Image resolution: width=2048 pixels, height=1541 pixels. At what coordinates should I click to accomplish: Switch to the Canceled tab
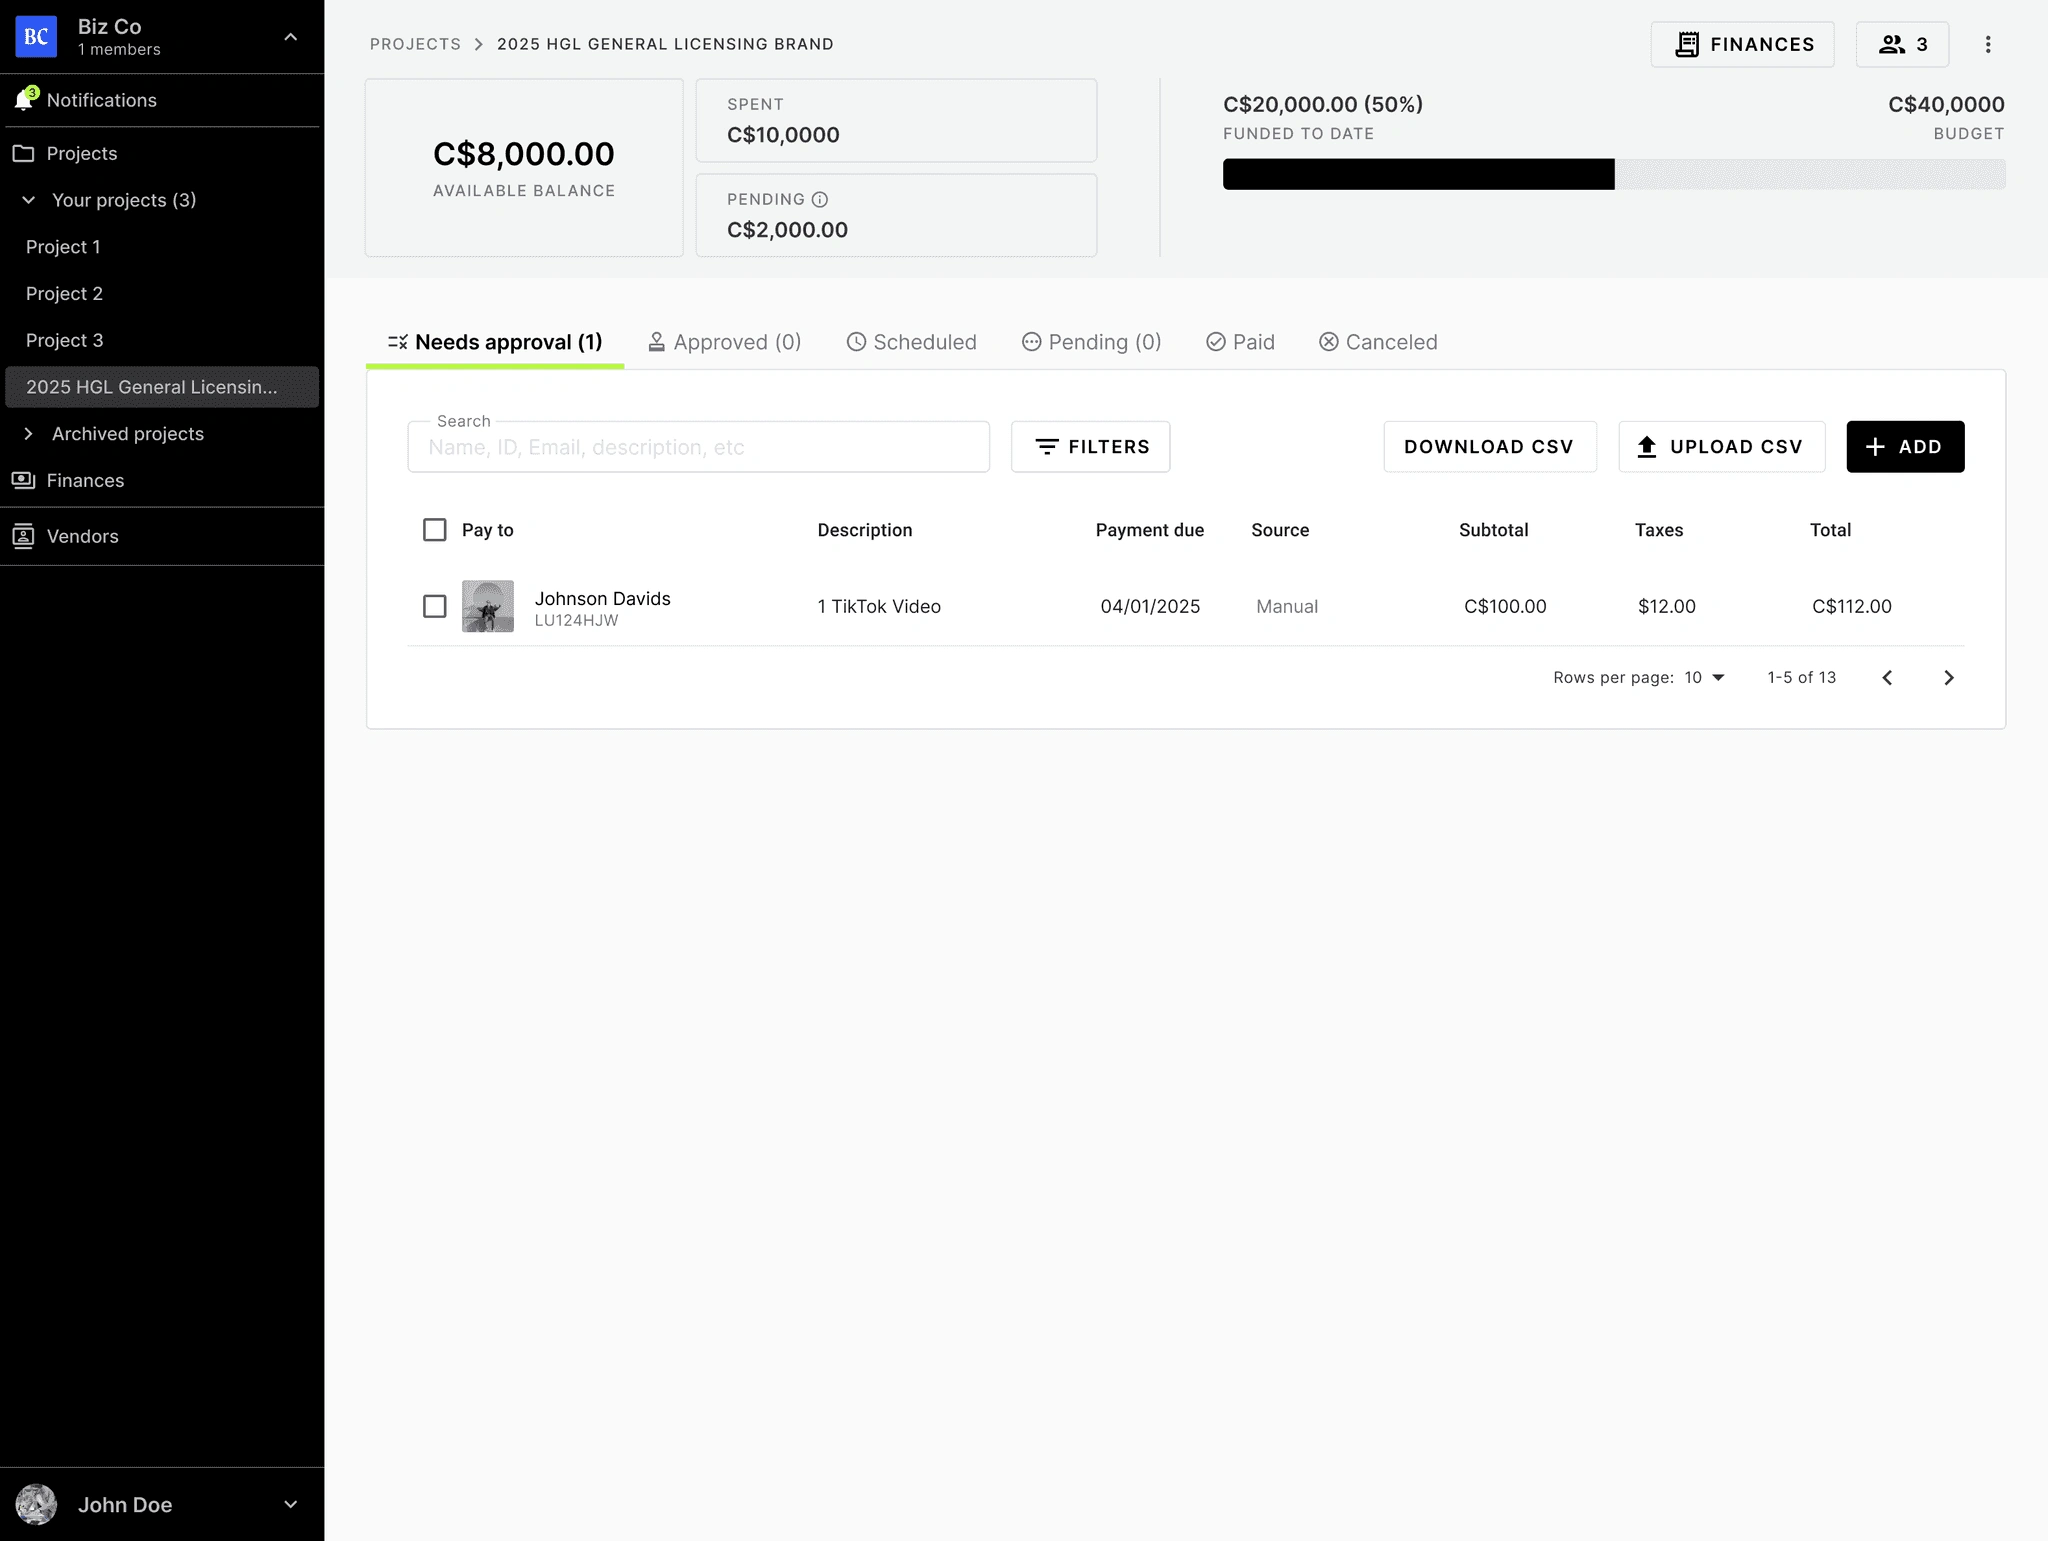point(1378,342)
